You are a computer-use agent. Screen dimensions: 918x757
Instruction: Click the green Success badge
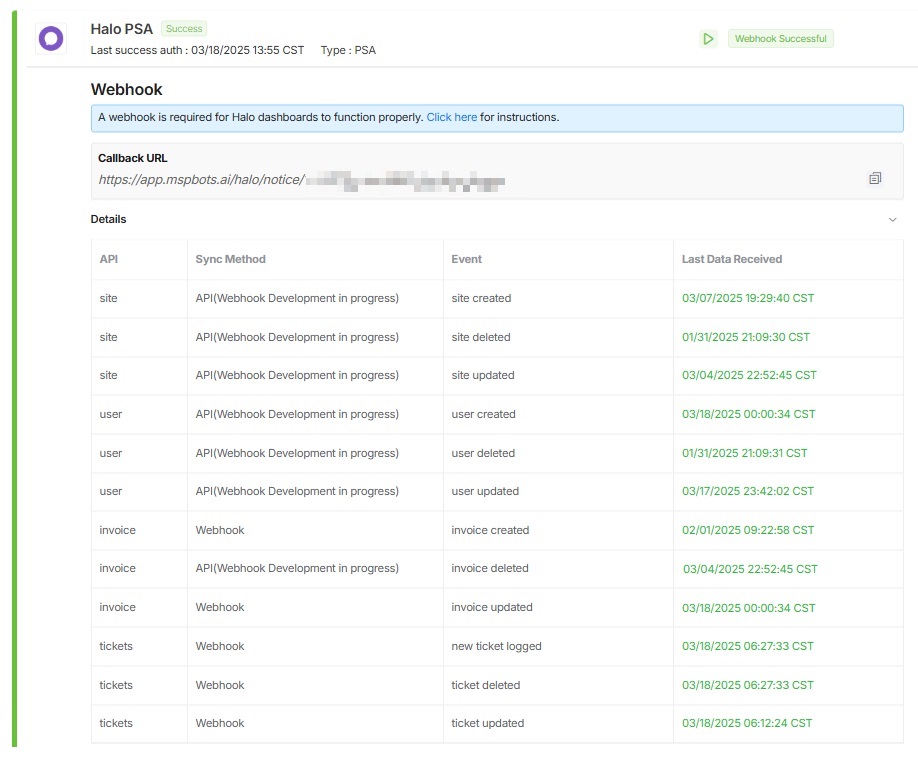[x=184, y=29]
